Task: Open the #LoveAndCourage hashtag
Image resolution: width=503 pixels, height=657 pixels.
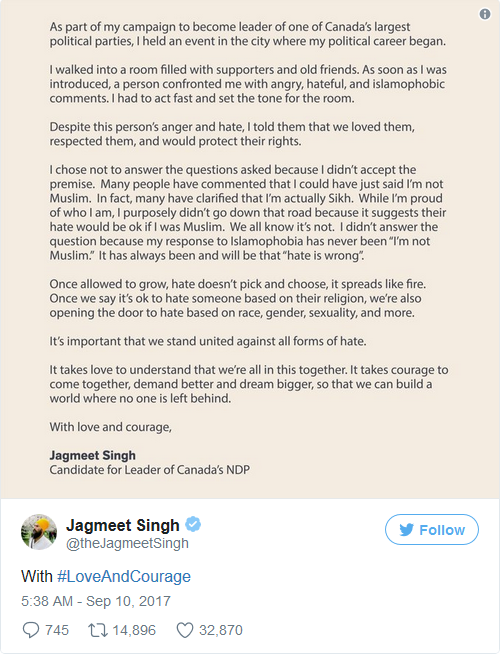Action: pyautogui.click(x=124, y=577)
